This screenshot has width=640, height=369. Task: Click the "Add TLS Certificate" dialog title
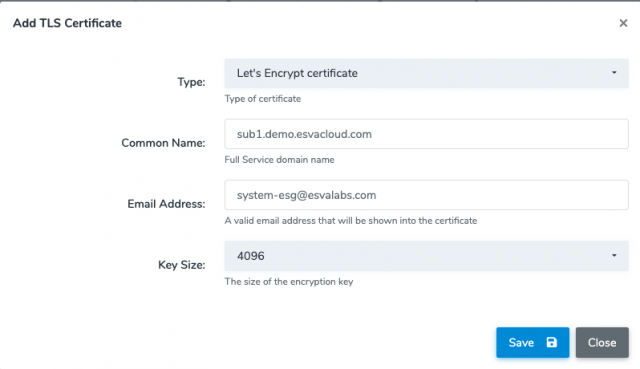(x=67, y=23)
